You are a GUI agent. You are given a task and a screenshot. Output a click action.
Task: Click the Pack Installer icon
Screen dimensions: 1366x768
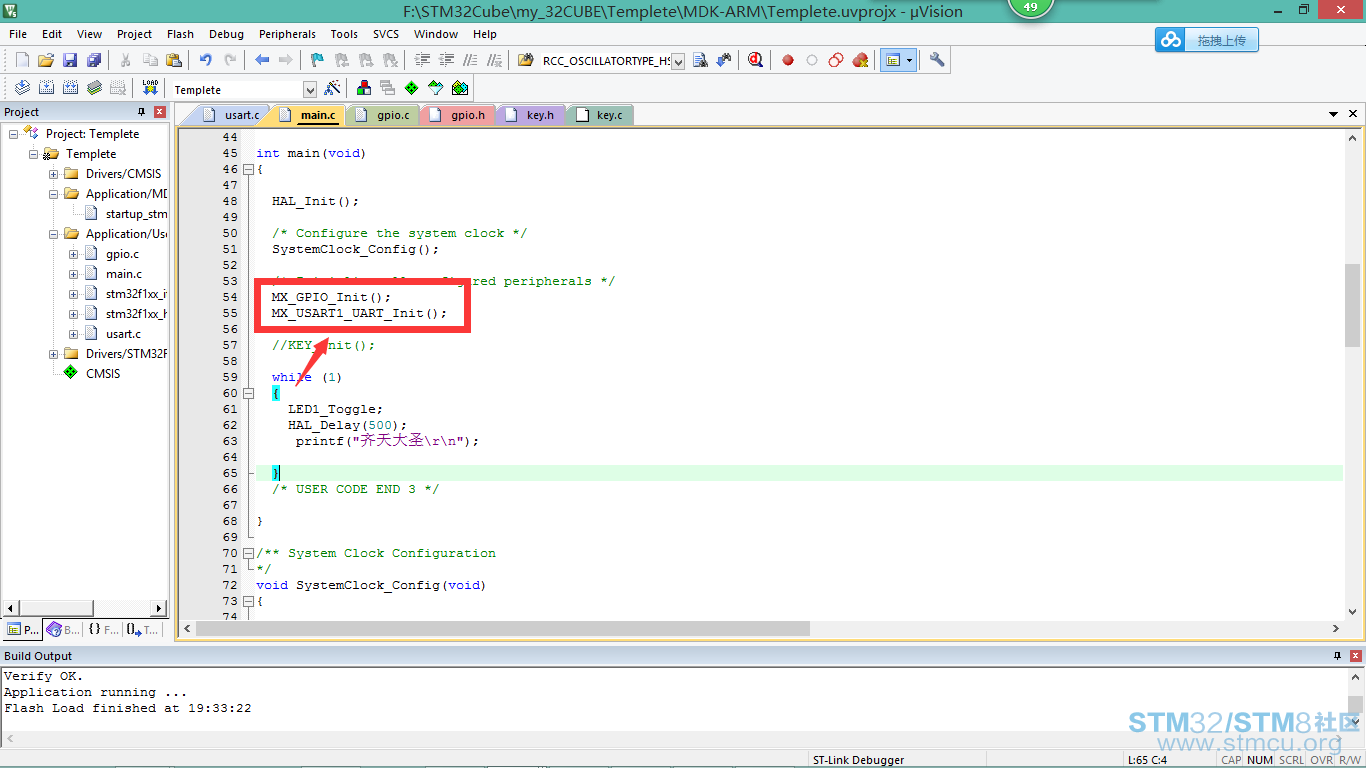pyautogui.click(x=459, y=88)
